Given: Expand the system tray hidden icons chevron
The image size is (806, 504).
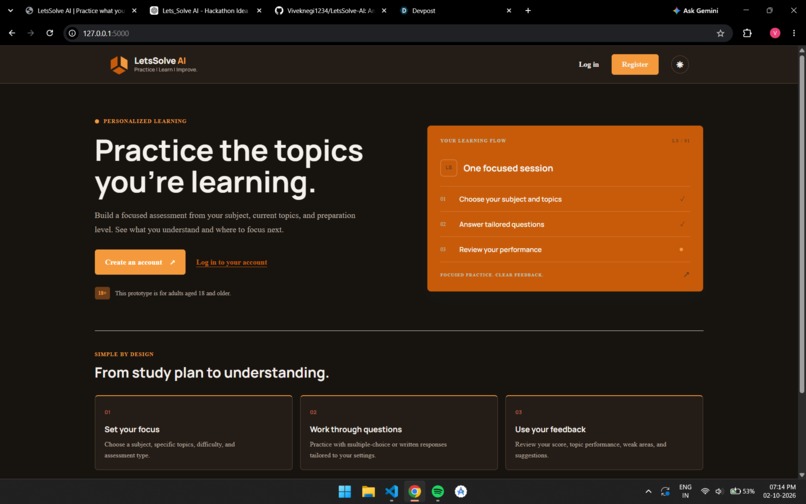Looking at the screenshot, I should point(648,492).
